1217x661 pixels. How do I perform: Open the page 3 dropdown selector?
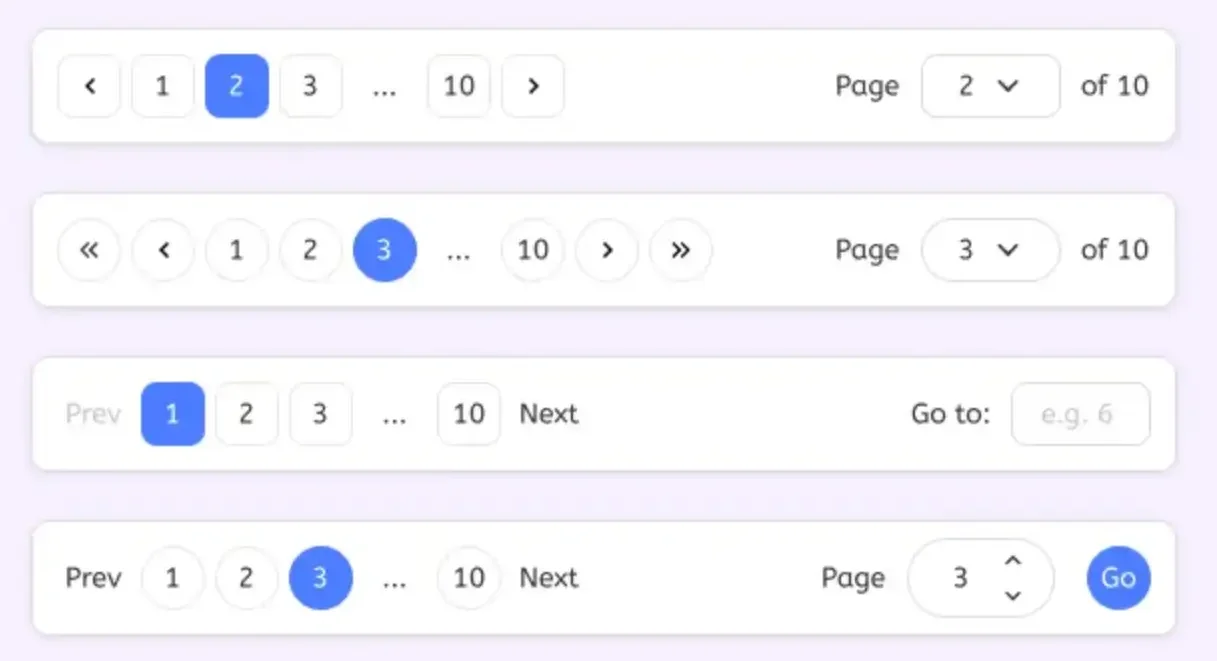[x=990, y=250]
